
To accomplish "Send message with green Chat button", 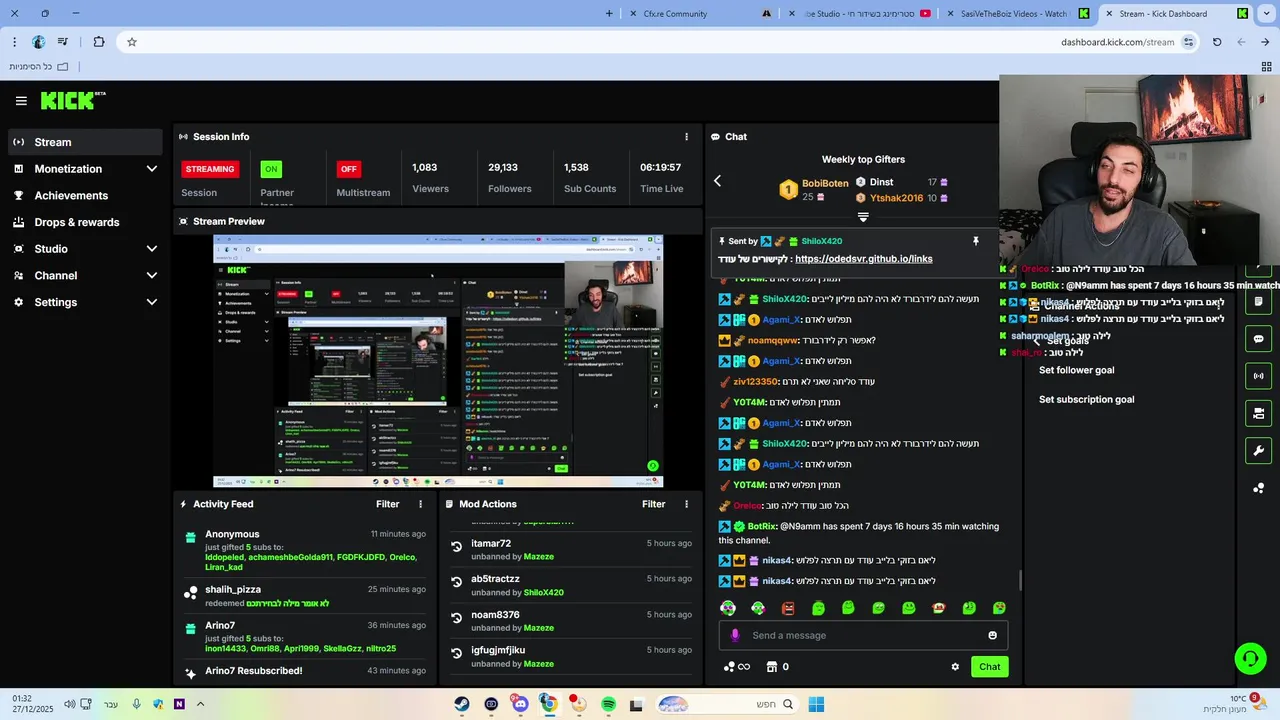I will click(989, 667).
